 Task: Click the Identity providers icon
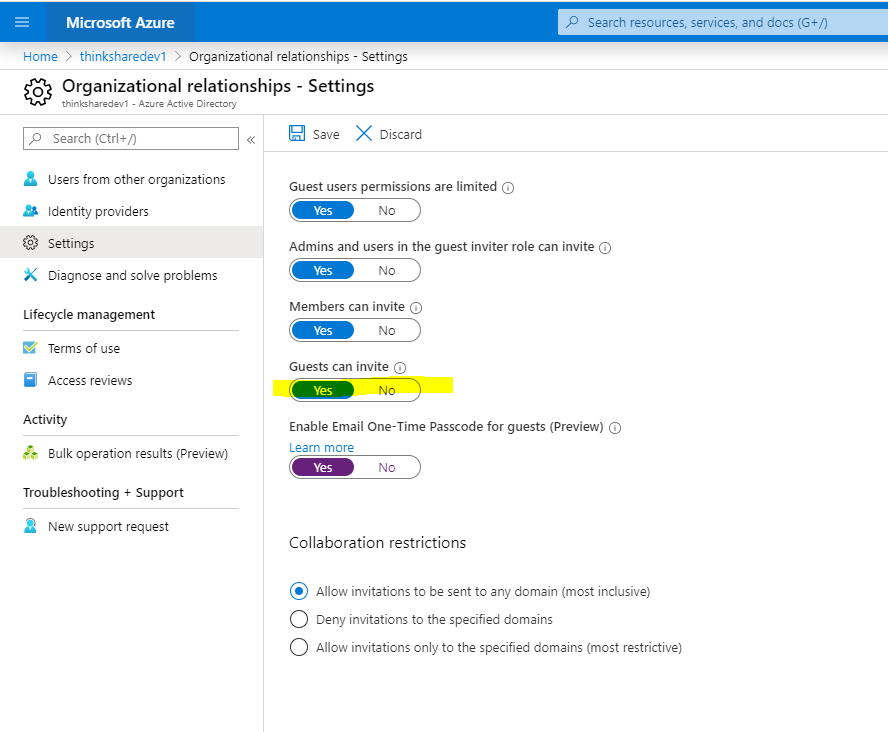click(30, 212)
